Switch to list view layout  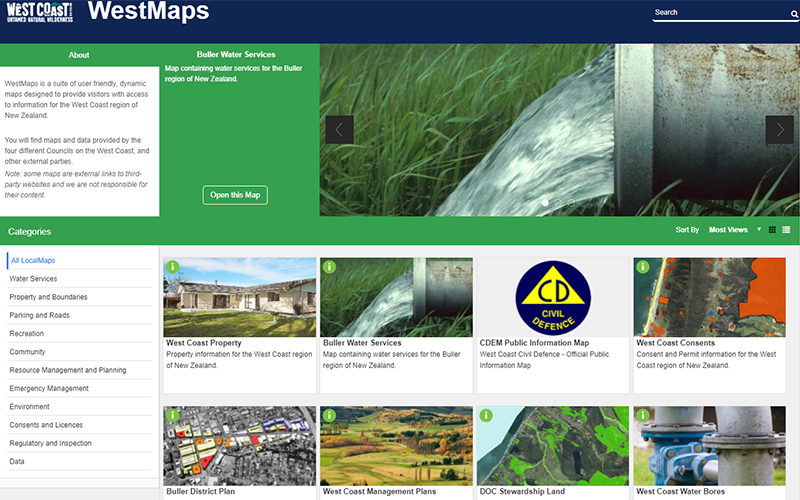[x=786, y=230]
